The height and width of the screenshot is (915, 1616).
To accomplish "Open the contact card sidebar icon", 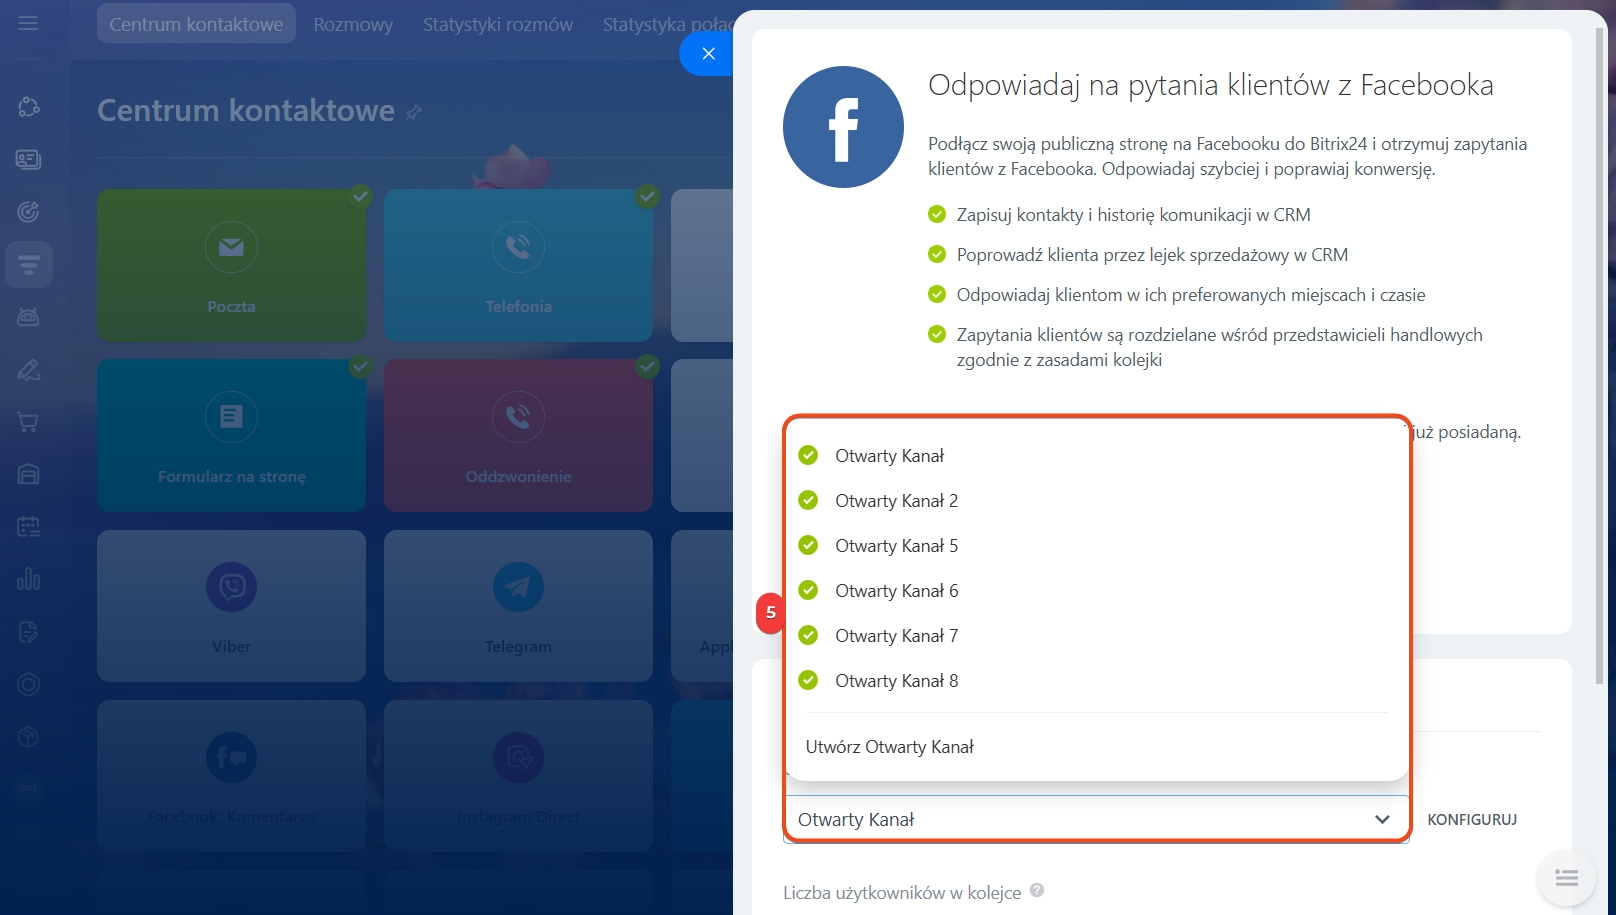I will pyautogui.click(x=28, y=159).
